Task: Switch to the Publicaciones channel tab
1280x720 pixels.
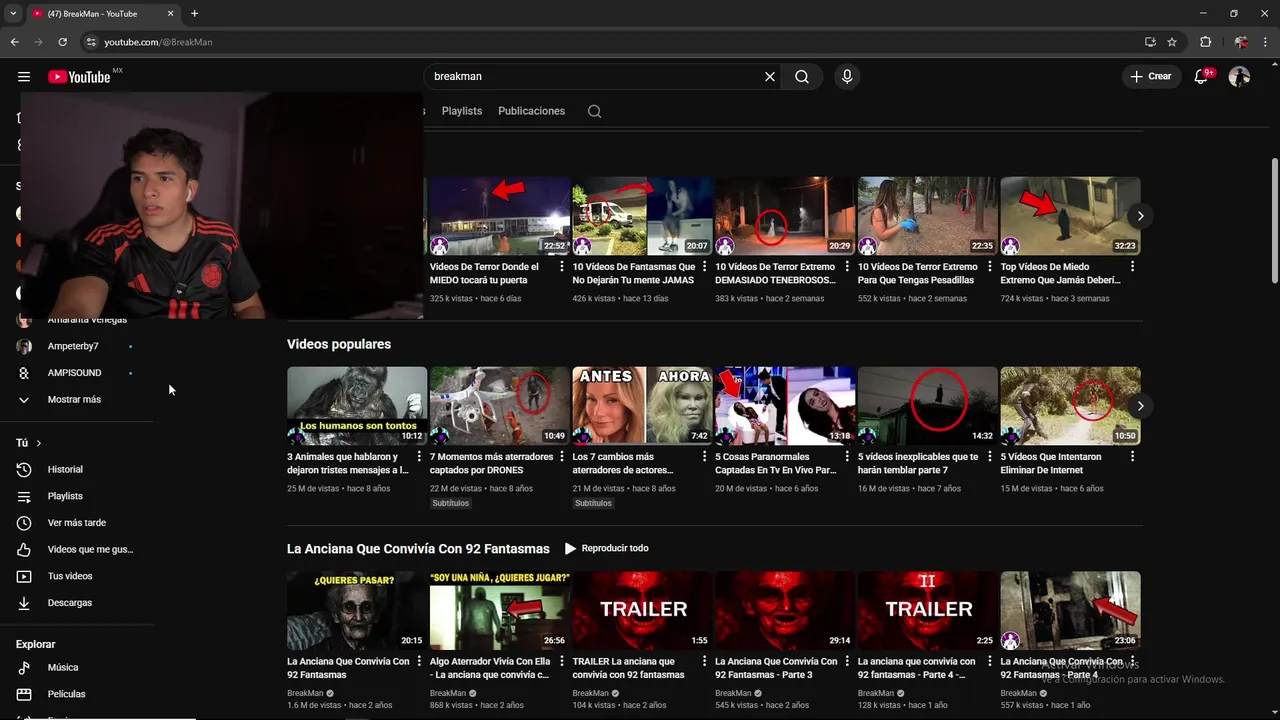Action: tap(531, 111)
